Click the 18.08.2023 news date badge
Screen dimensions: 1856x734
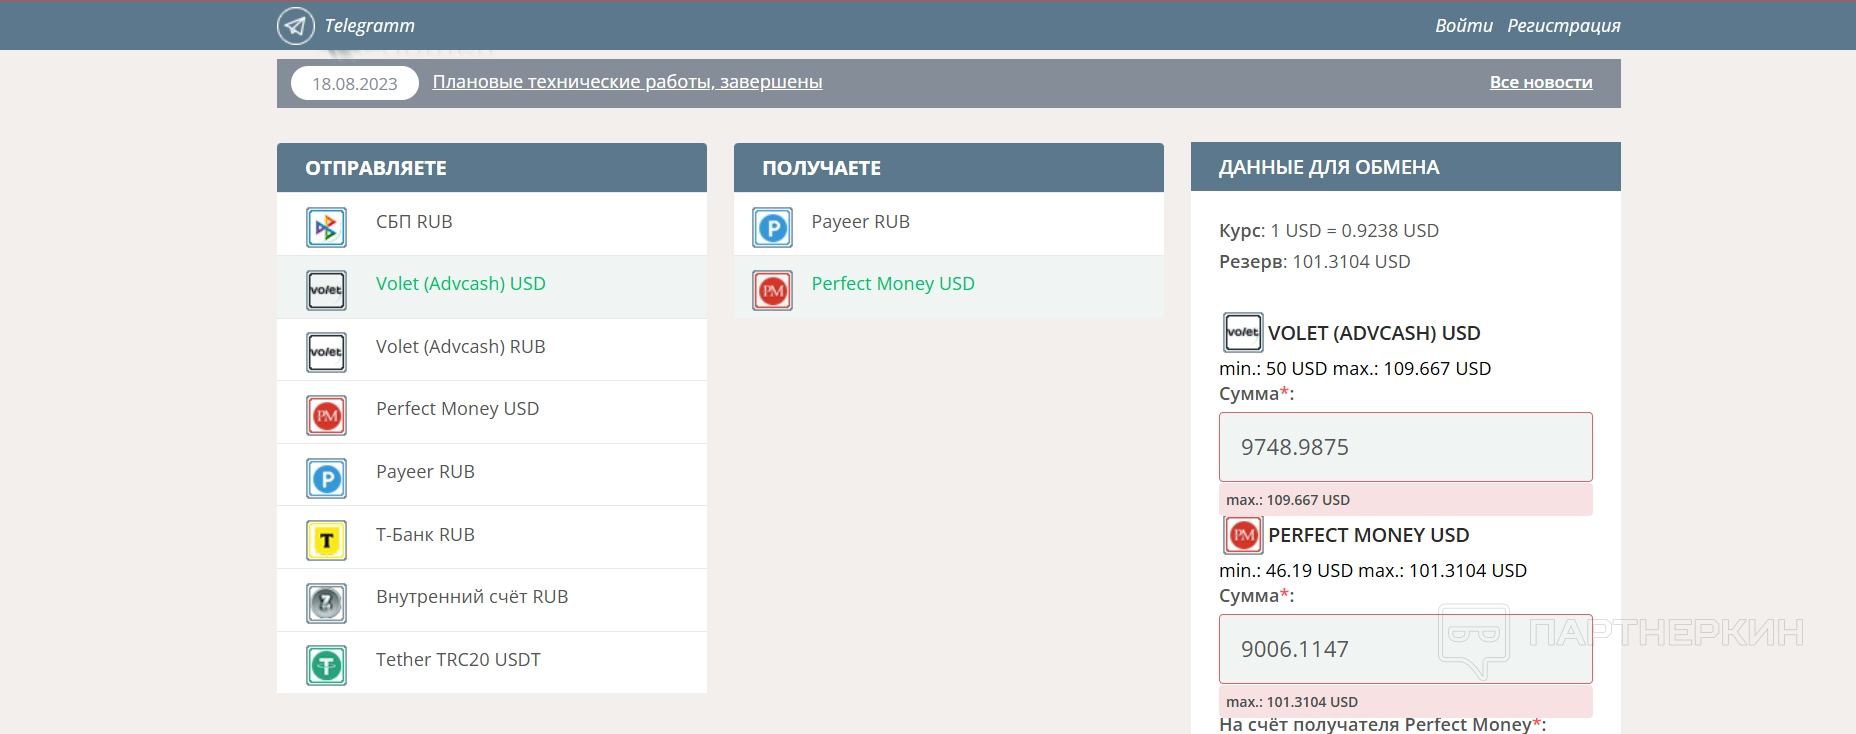(x=355, y=84)
